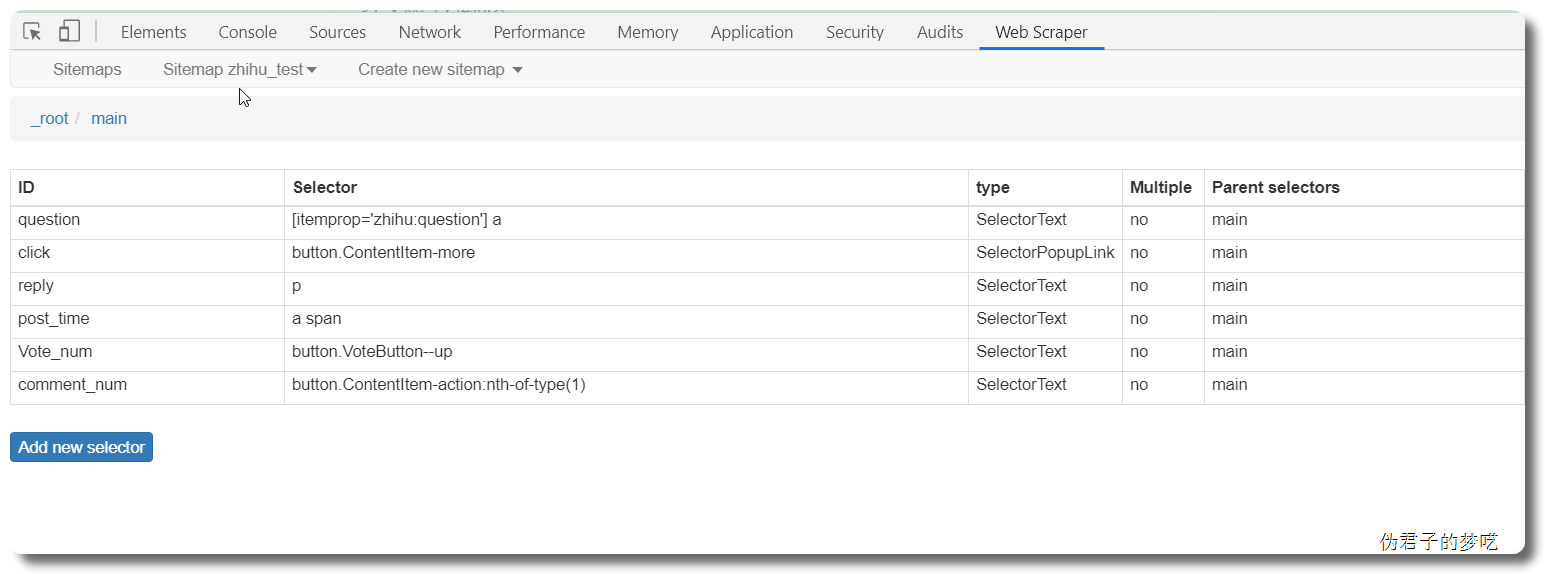Navigate to the _root breadcrumb link

[49, 118]
